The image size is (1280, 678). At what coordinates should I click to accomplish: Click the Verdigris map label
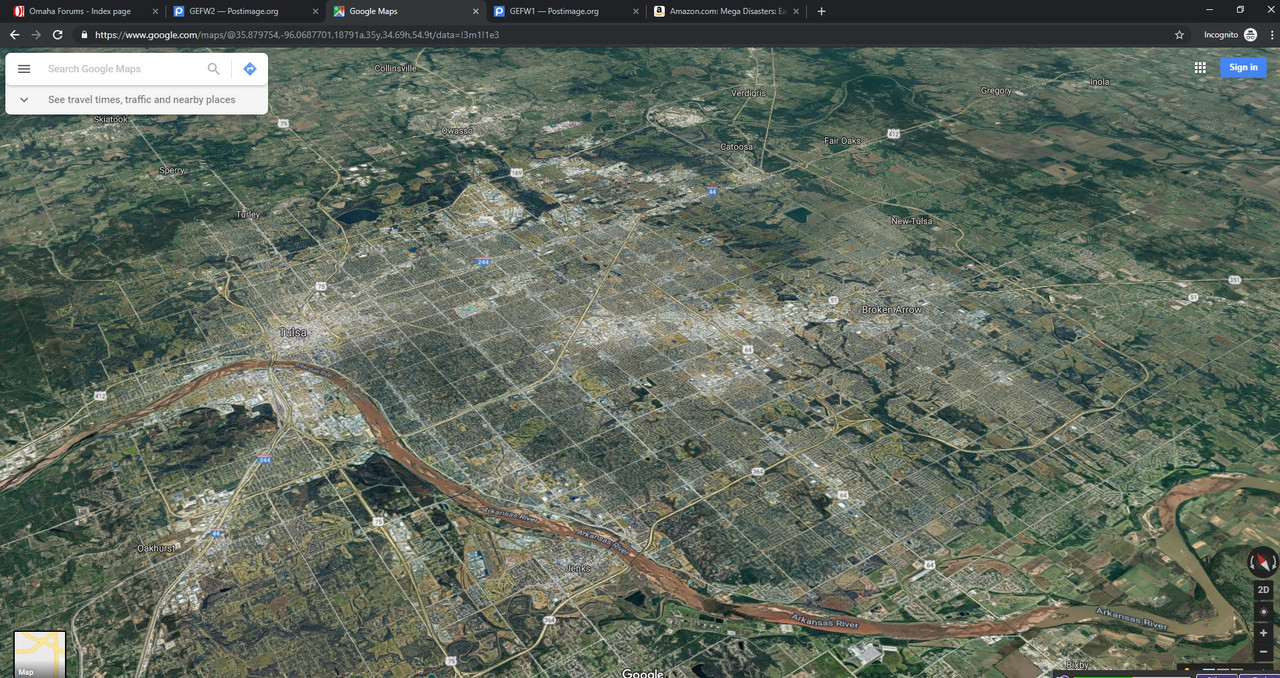click(748, 93)
